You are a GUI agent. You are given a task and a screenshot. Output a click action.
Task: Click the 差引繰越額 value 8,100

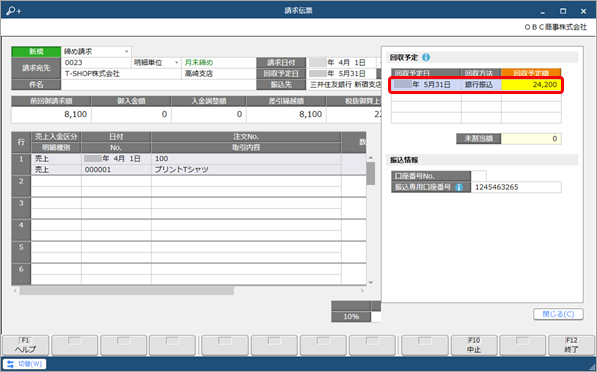click(x=286, y=114)
